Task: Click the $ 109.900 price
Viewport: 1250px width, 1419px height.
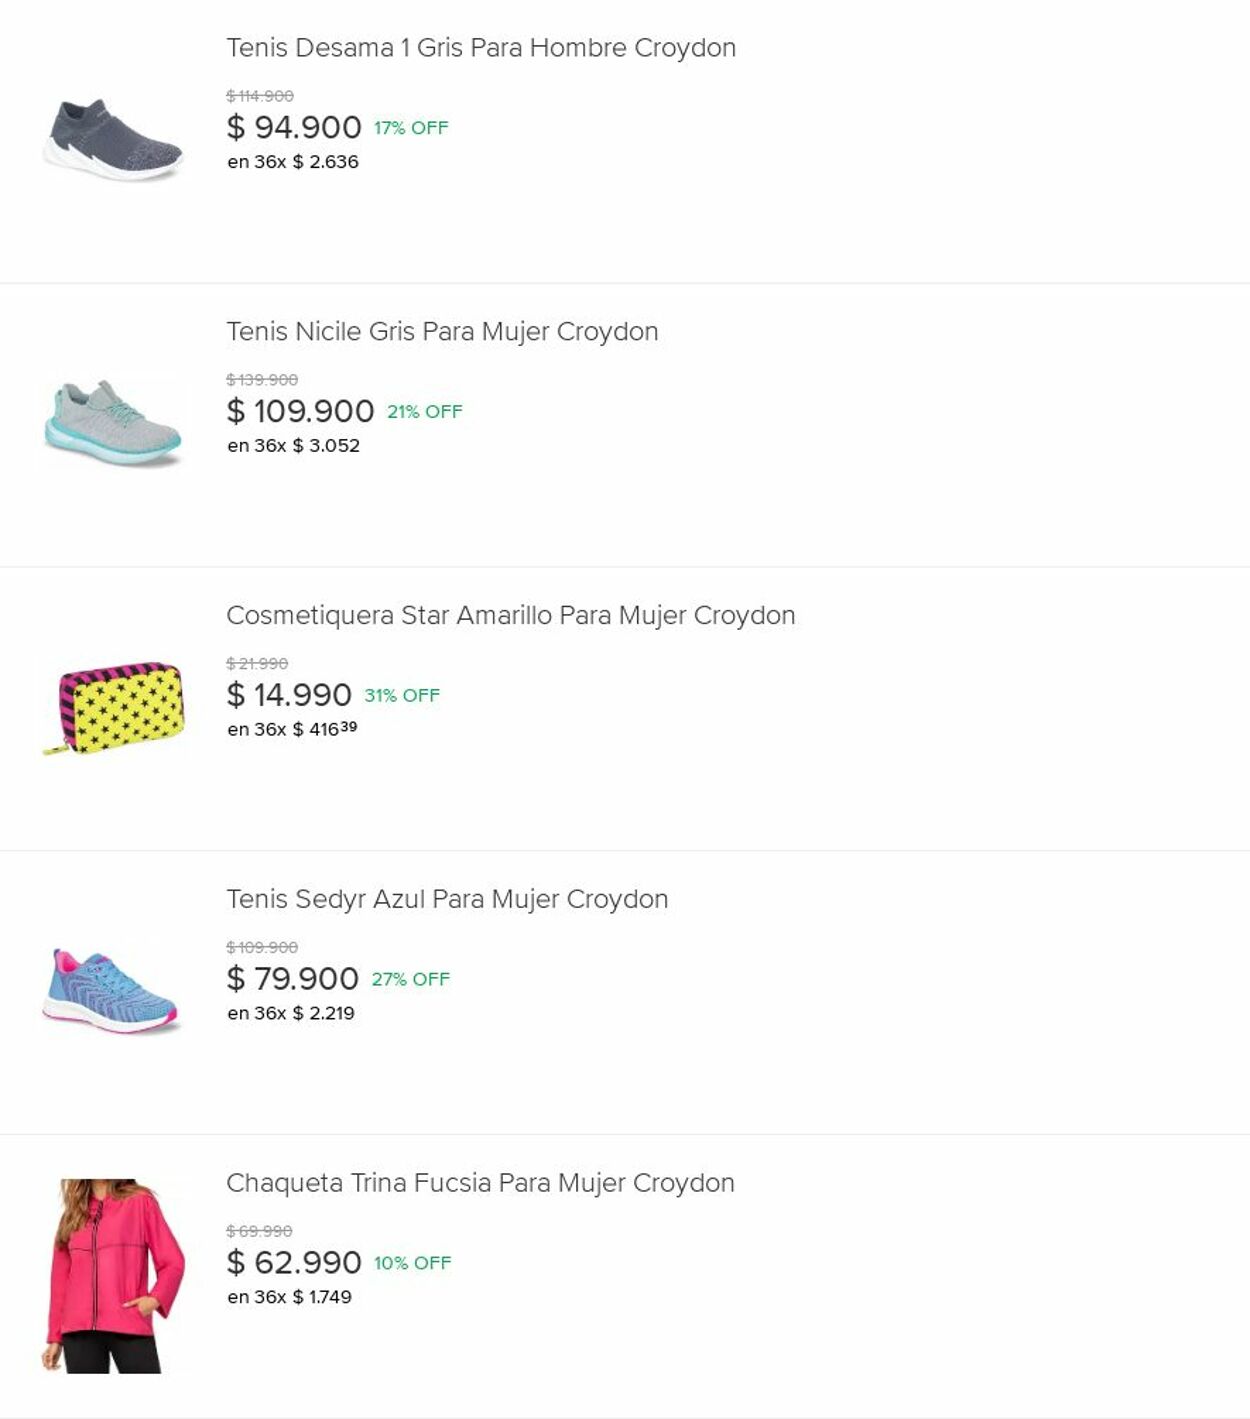Action: pos(300,411)
